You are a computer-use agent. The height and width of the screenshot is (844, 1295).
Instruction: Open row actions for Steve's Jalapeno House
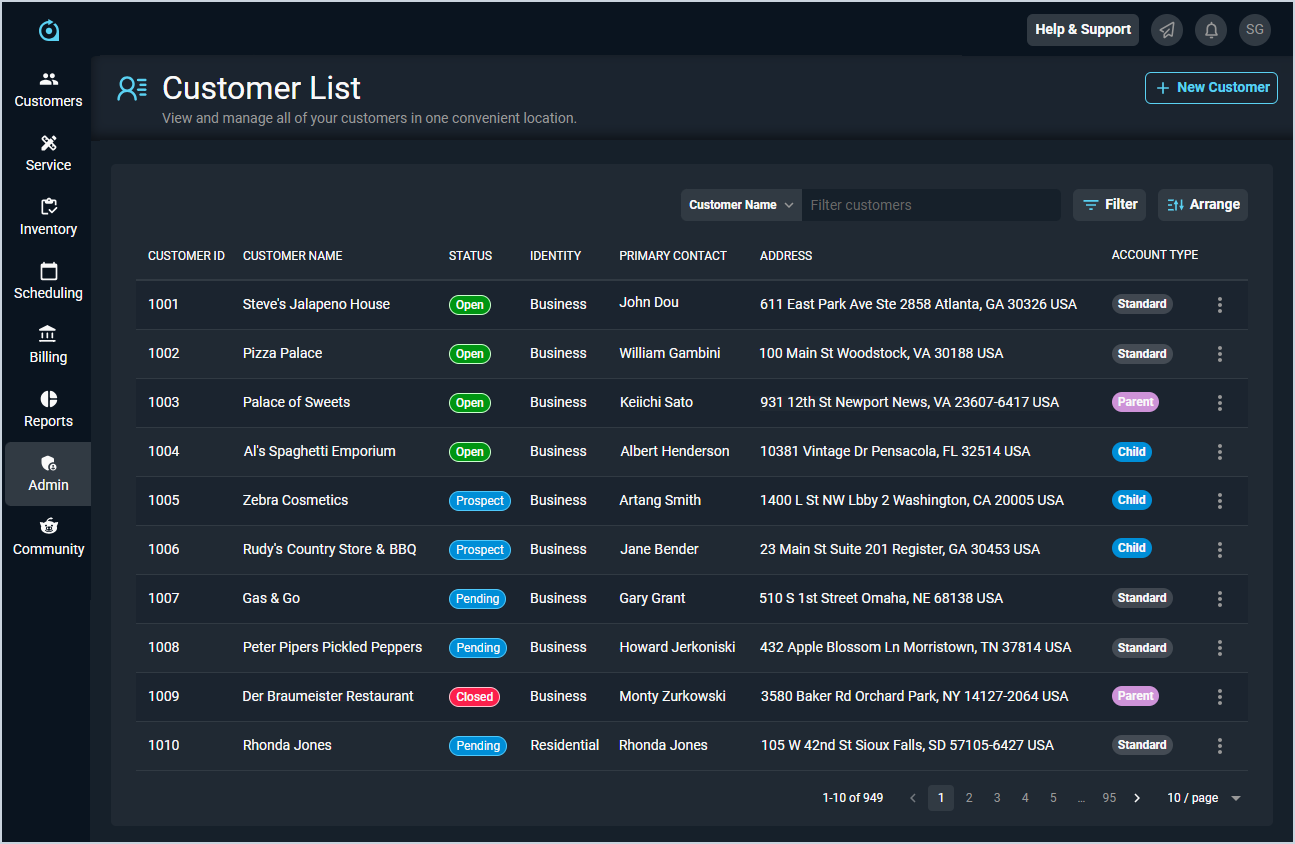1219,305
